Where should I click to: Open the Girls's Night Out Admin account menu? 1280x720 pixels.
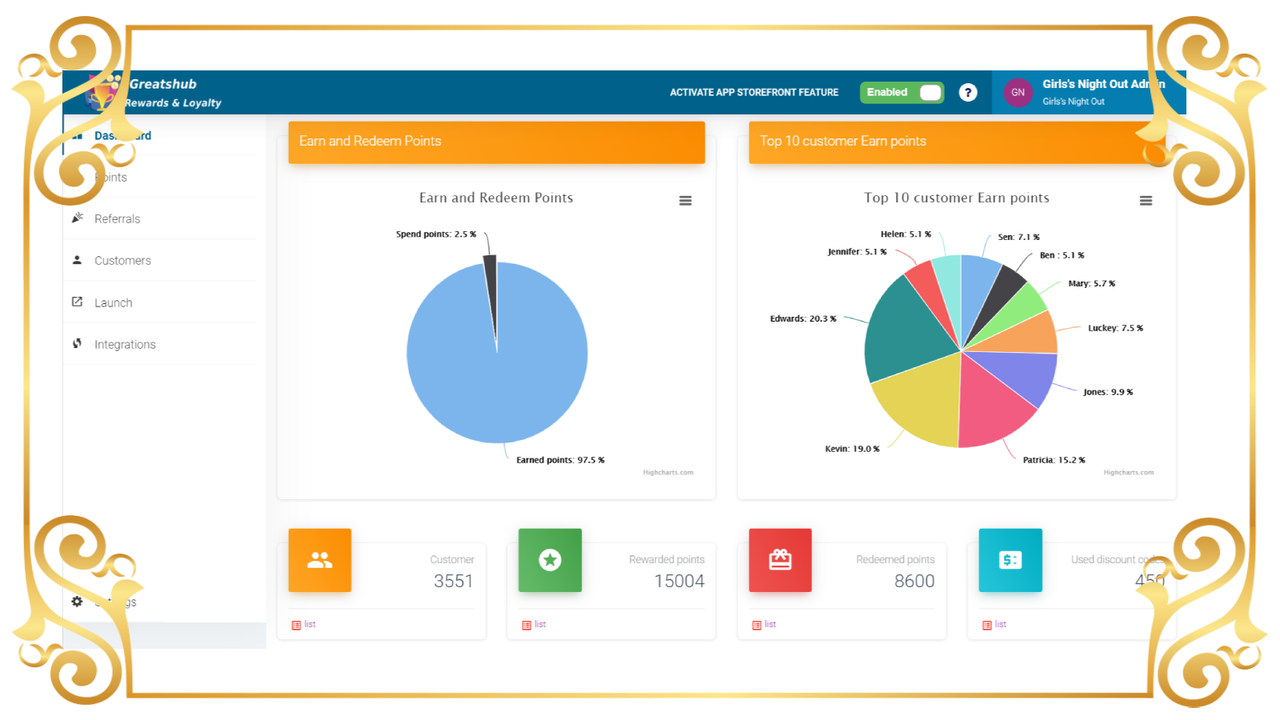click(x=1085, y=92)
